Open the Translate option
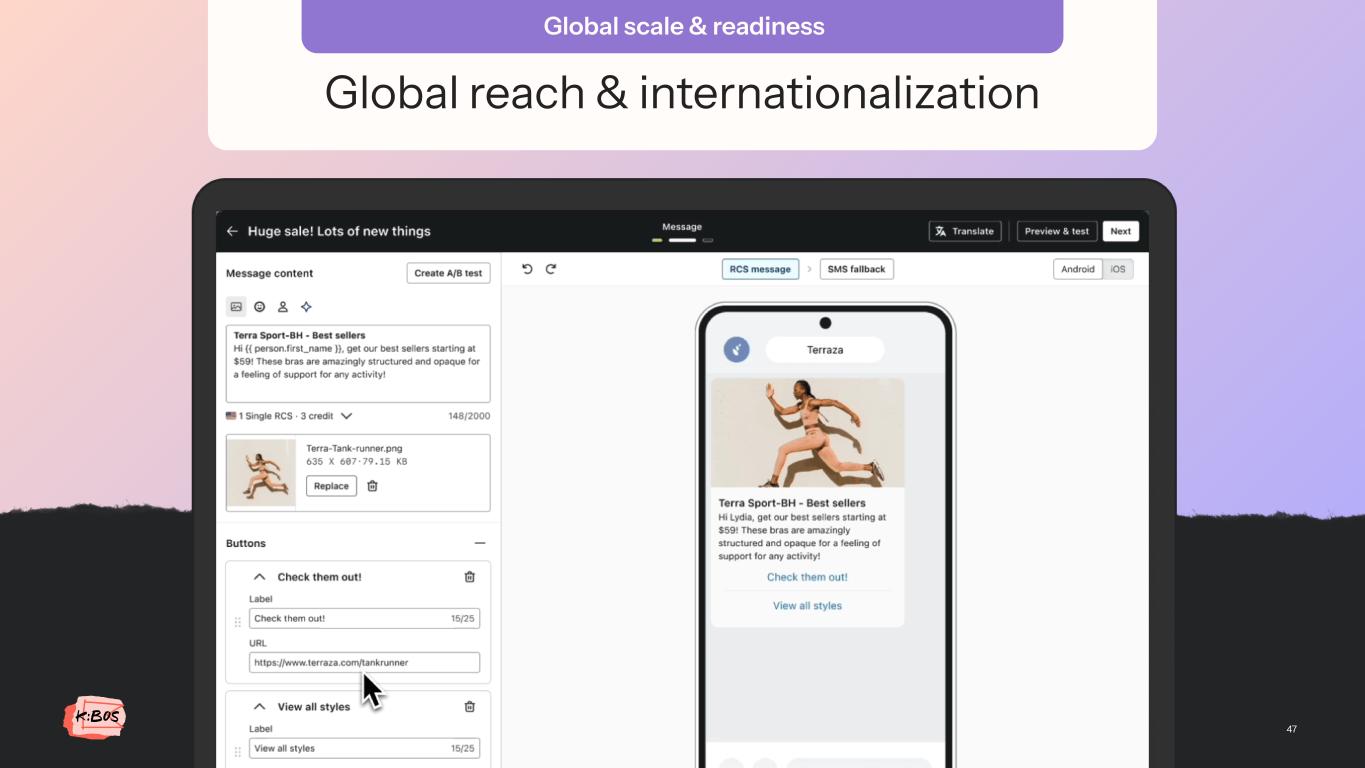Image resolution: width=1365 pixels, height=768 pixels. pos(965,231)
